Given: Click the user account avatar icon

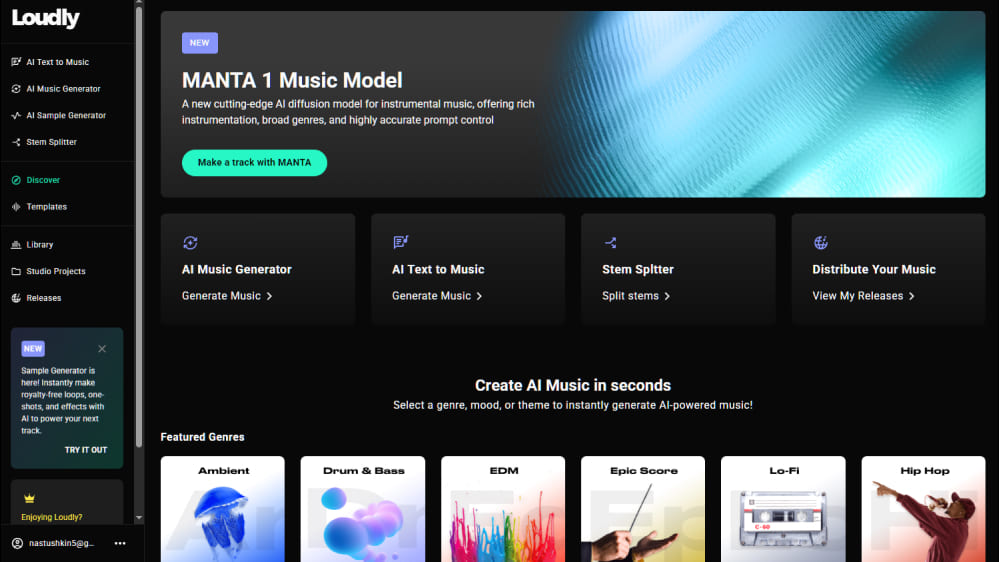Looking at the screenshot, I should point(17,543).
